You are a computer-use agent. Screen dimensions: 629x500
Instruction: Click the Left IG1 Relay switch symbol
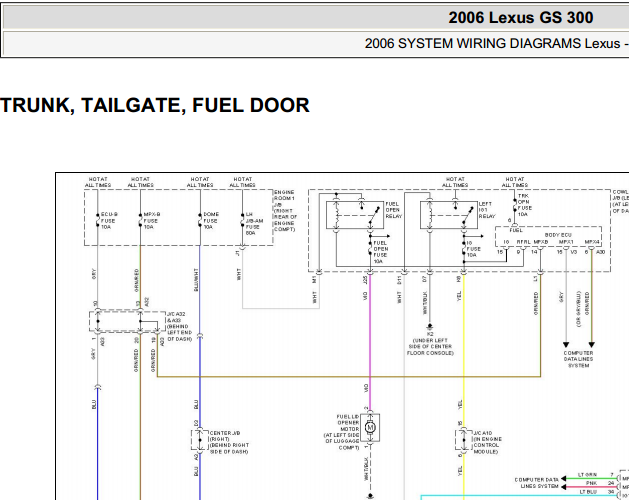(x=467, y=217)
